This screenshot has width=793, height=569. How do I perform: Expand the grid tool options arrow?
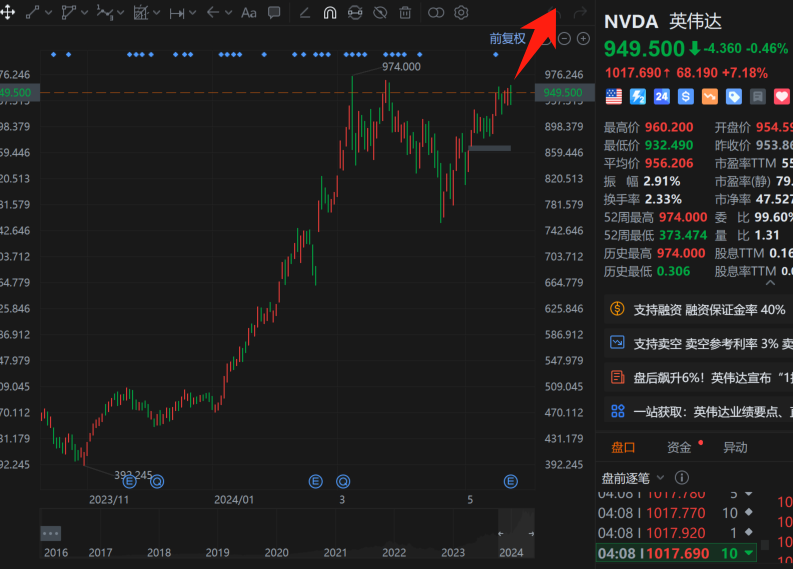coord(156,13)
